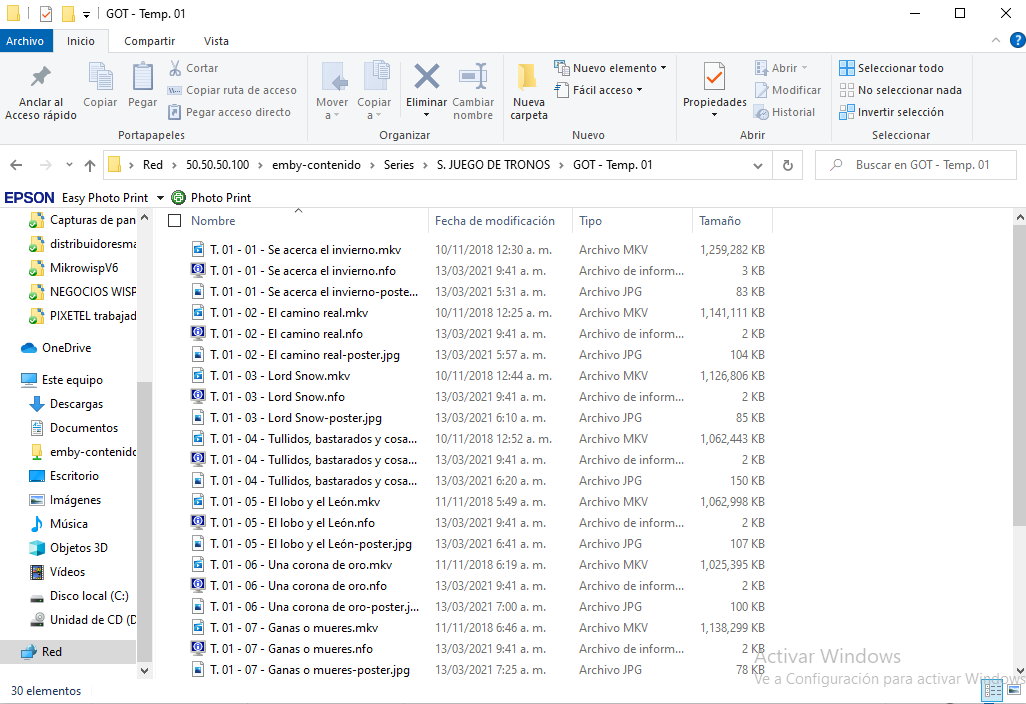Open the Fácil acceso dropdown
The height and width of the screenshot is (704, 1026).
point(639,90)
